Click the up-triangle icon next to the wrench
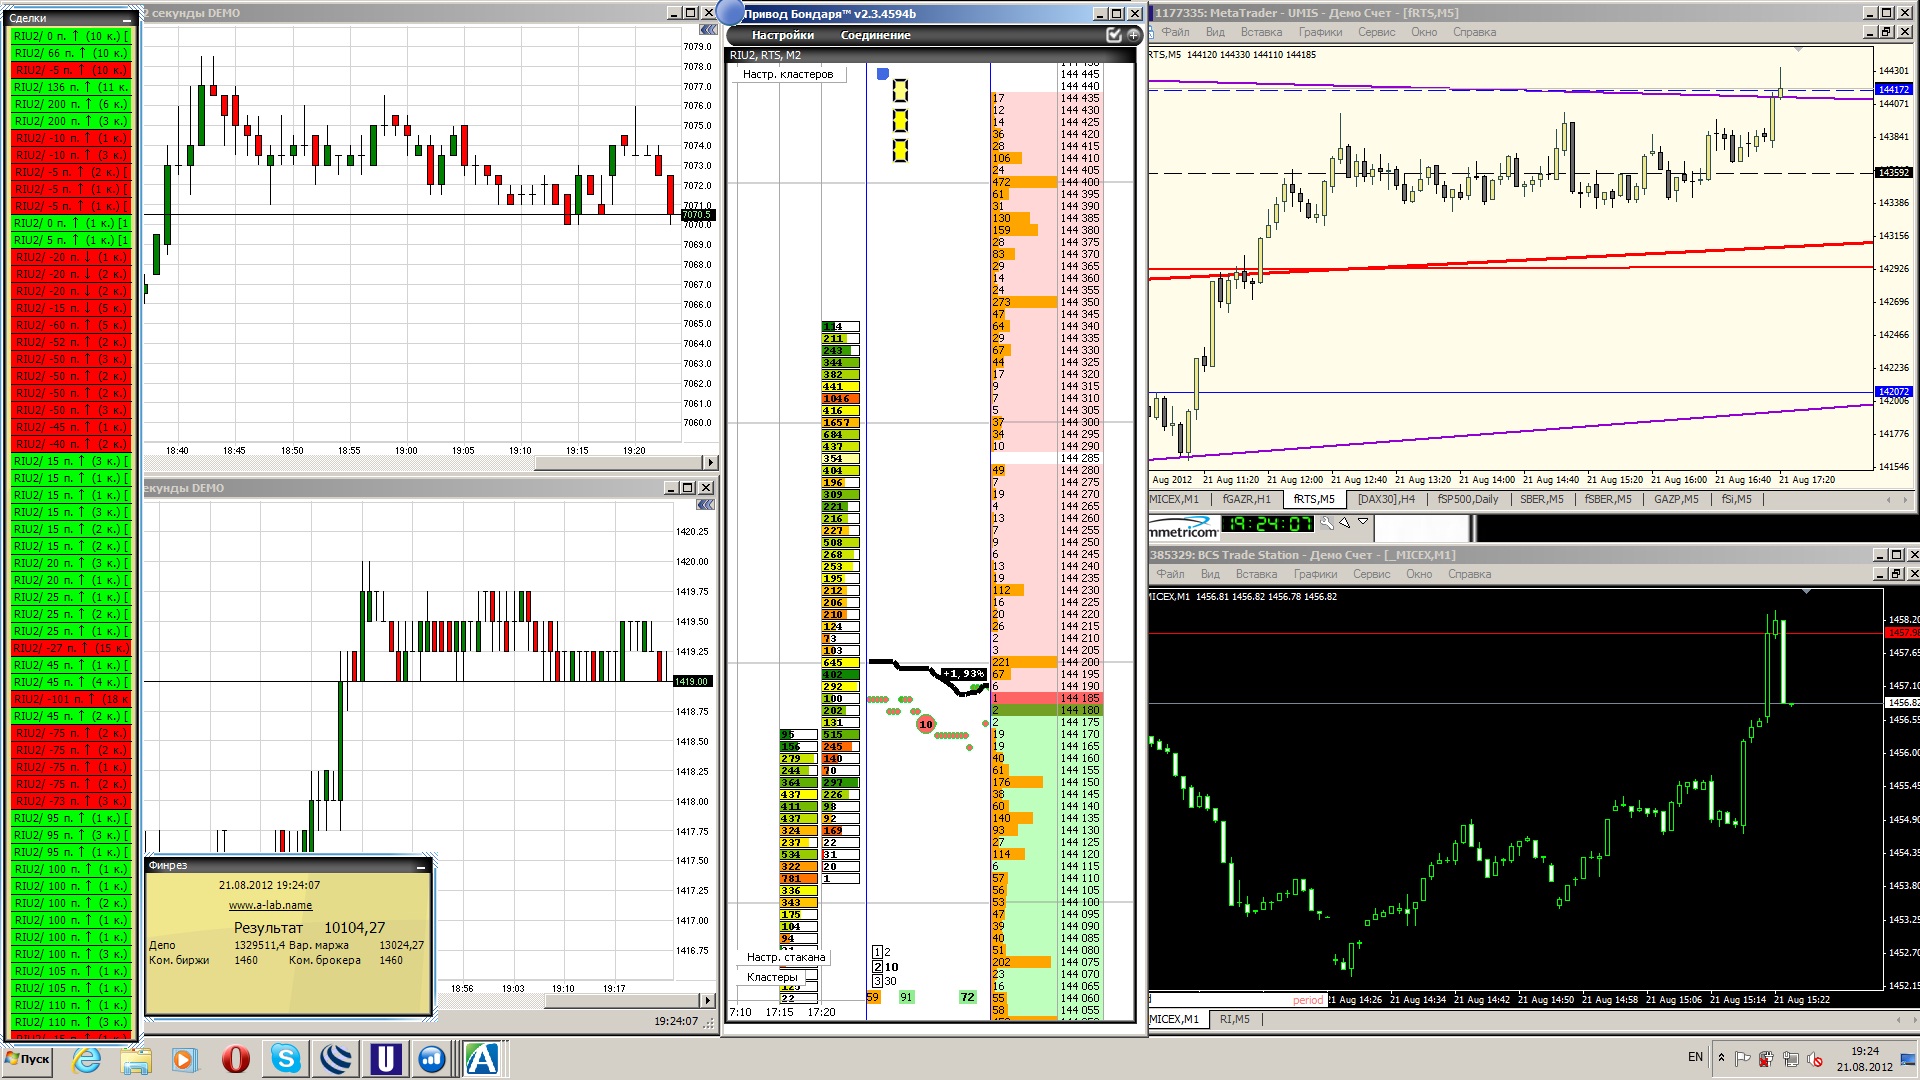 (x=1345, y=523)
